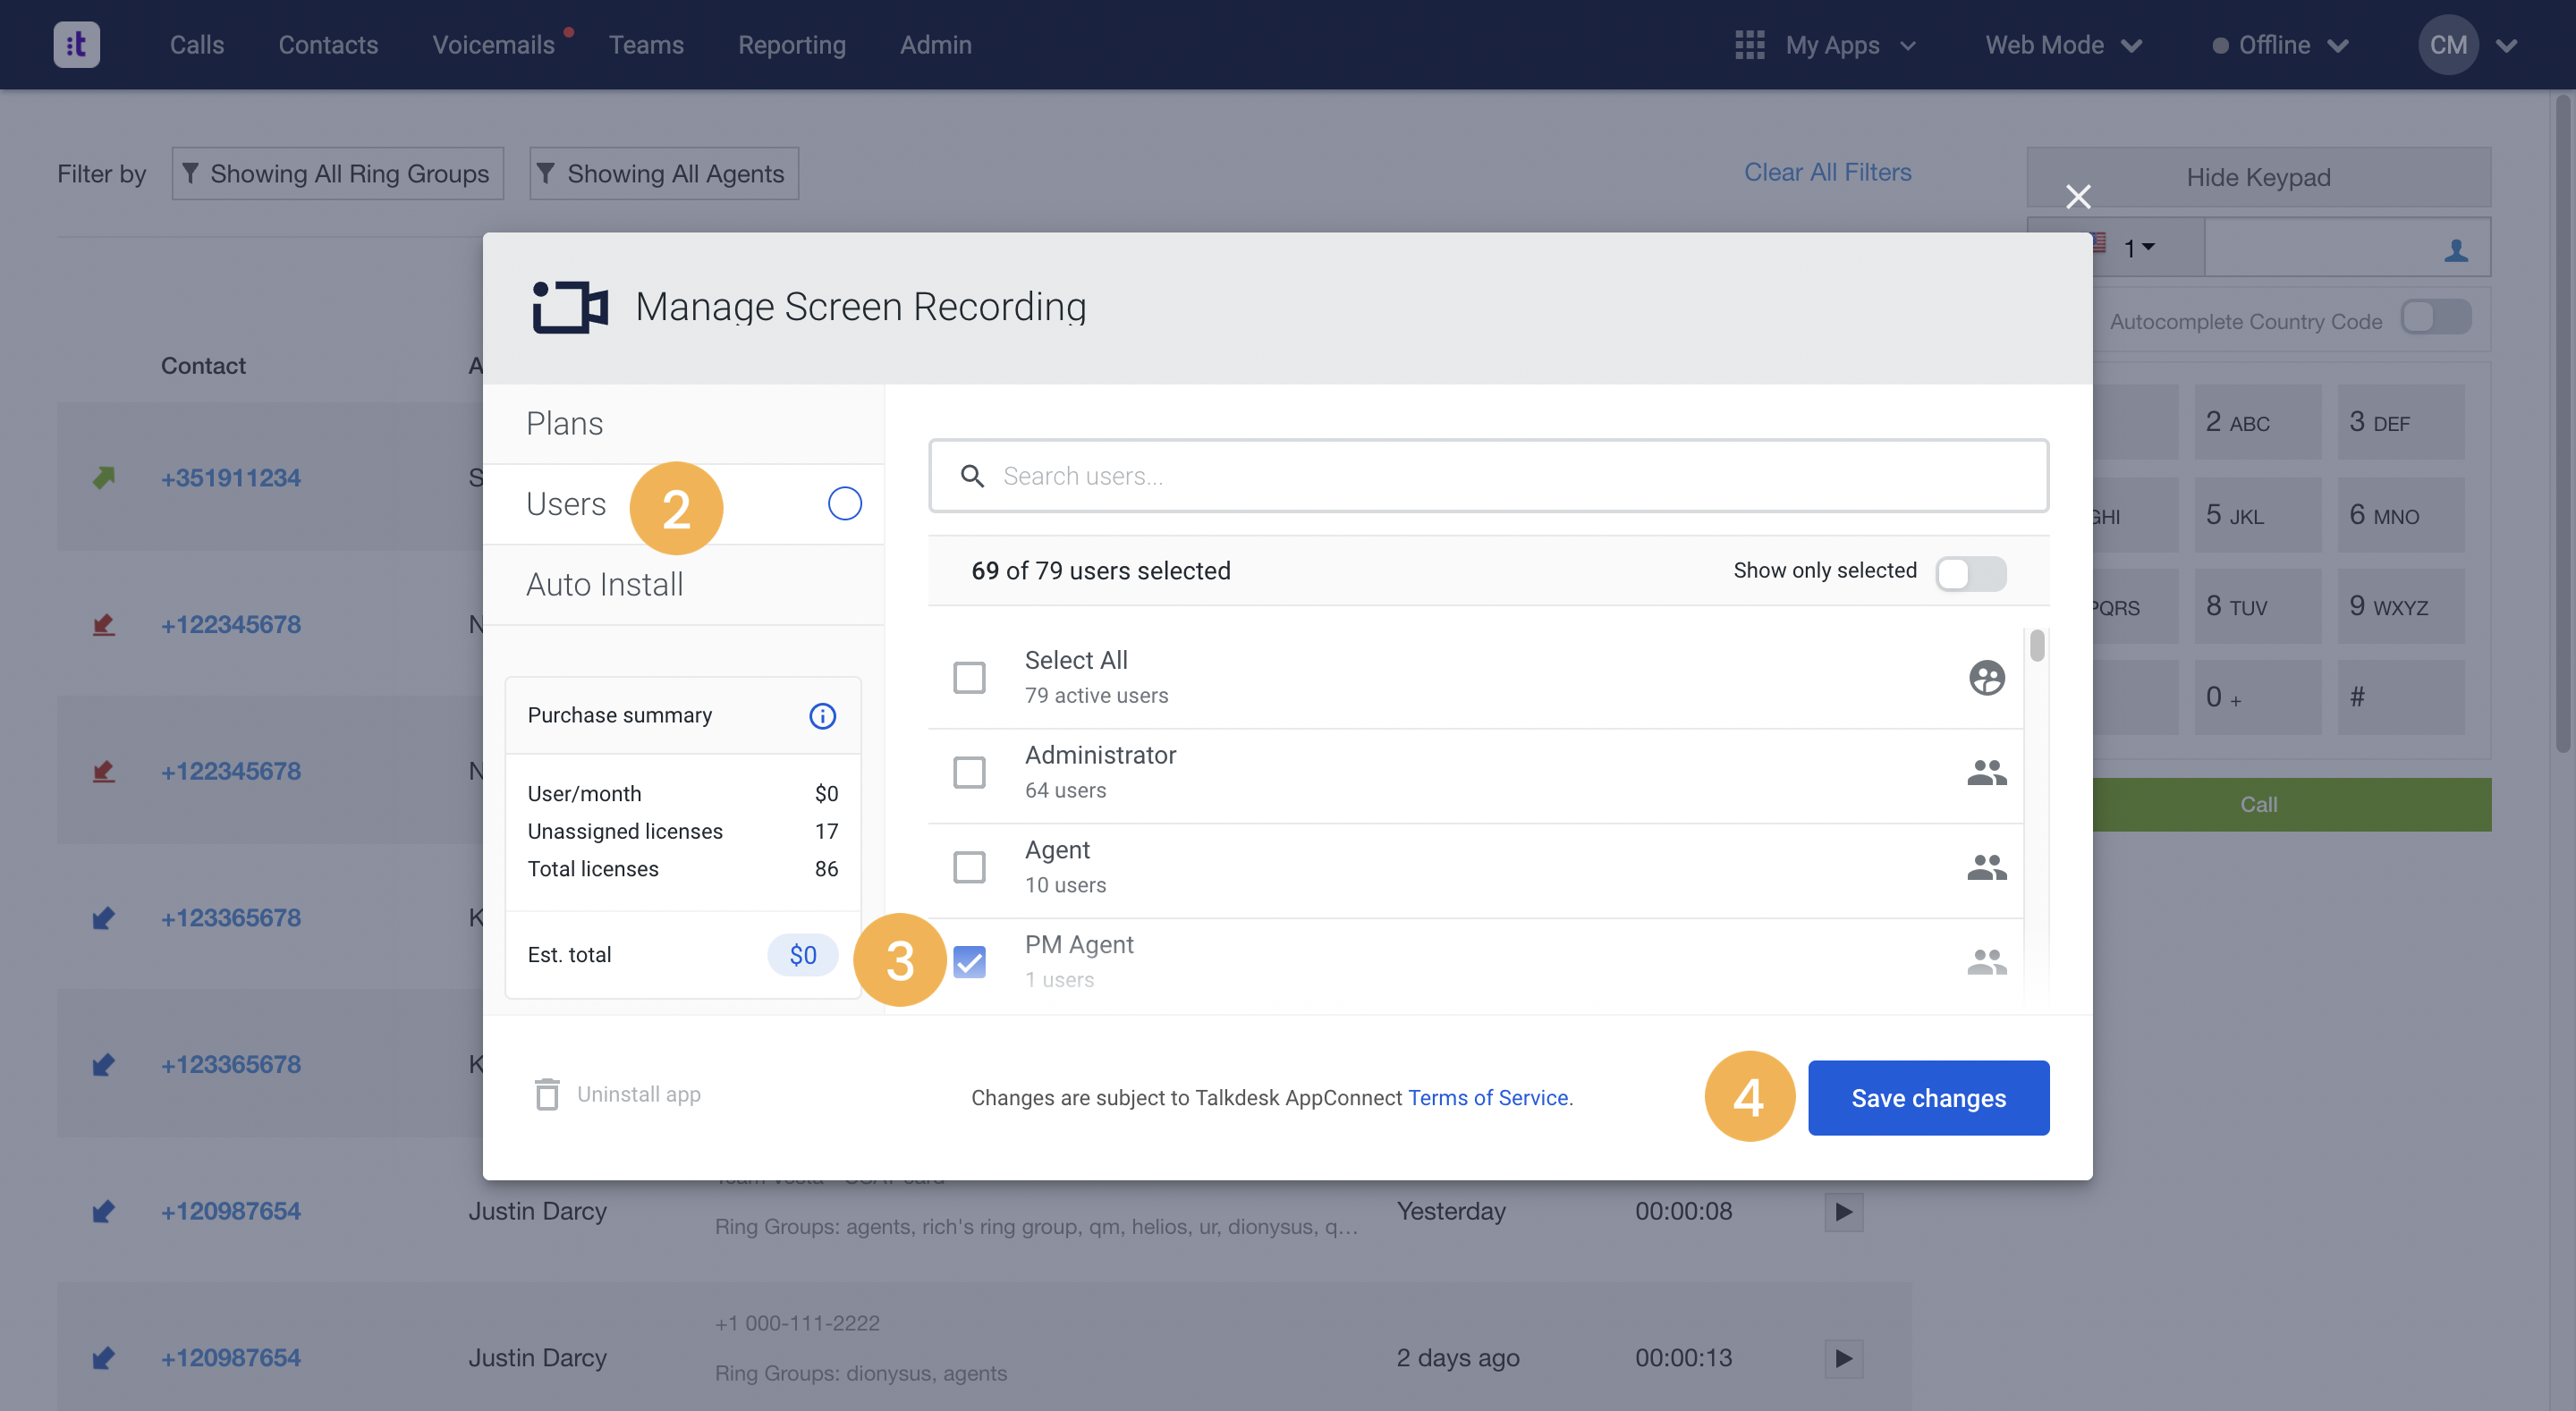2576x1411 pixels.
Task: Click Clear All Filters link
Action: [x=1827, y=172]
